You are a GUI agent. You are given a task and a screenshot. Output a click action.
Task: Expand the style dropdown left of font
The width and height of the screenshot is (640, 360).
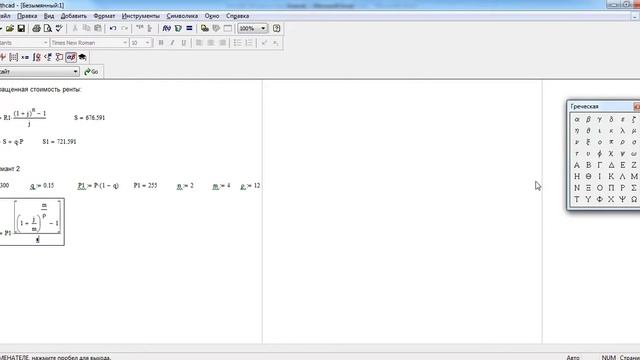click(45, 43)
